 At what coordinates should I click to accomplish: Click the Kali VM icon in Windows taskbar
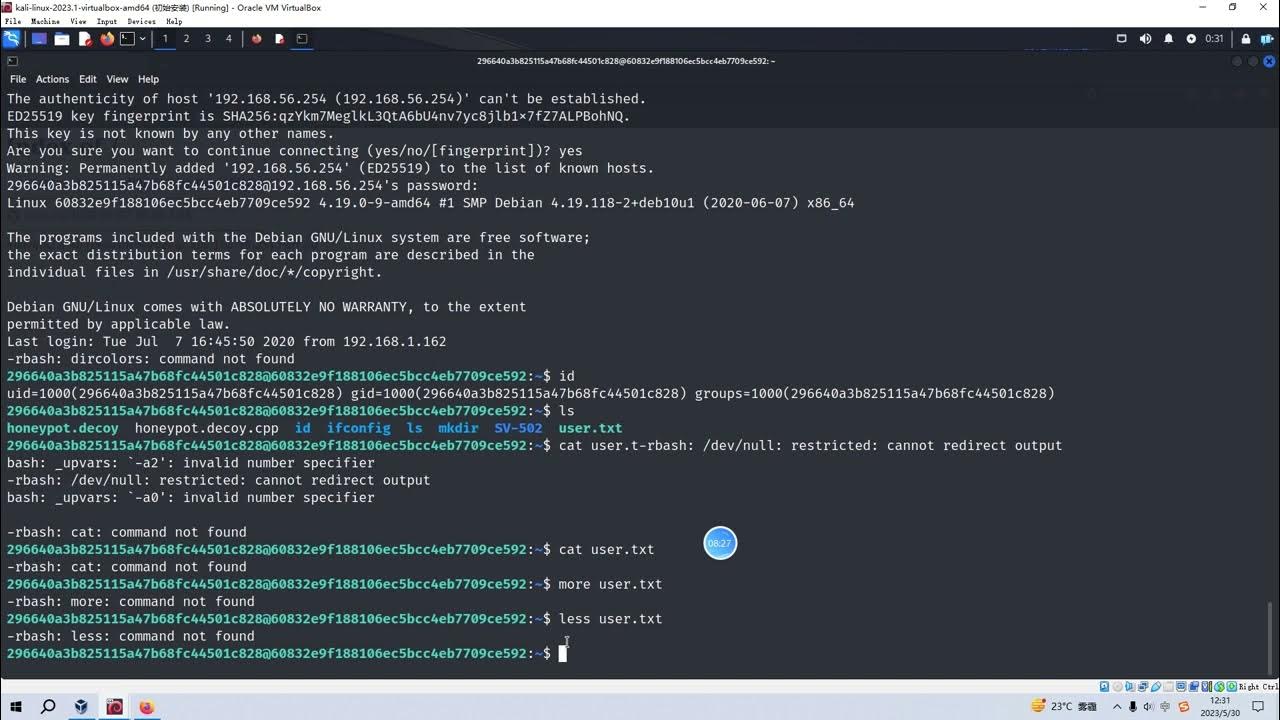(x=114, y=706)
